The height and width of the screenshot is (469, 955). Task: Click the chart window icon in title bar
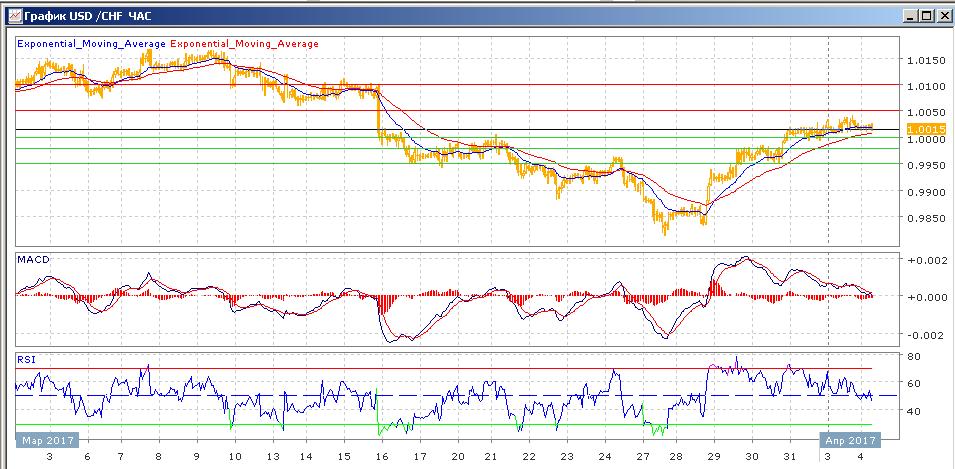(x=13, y=15)
